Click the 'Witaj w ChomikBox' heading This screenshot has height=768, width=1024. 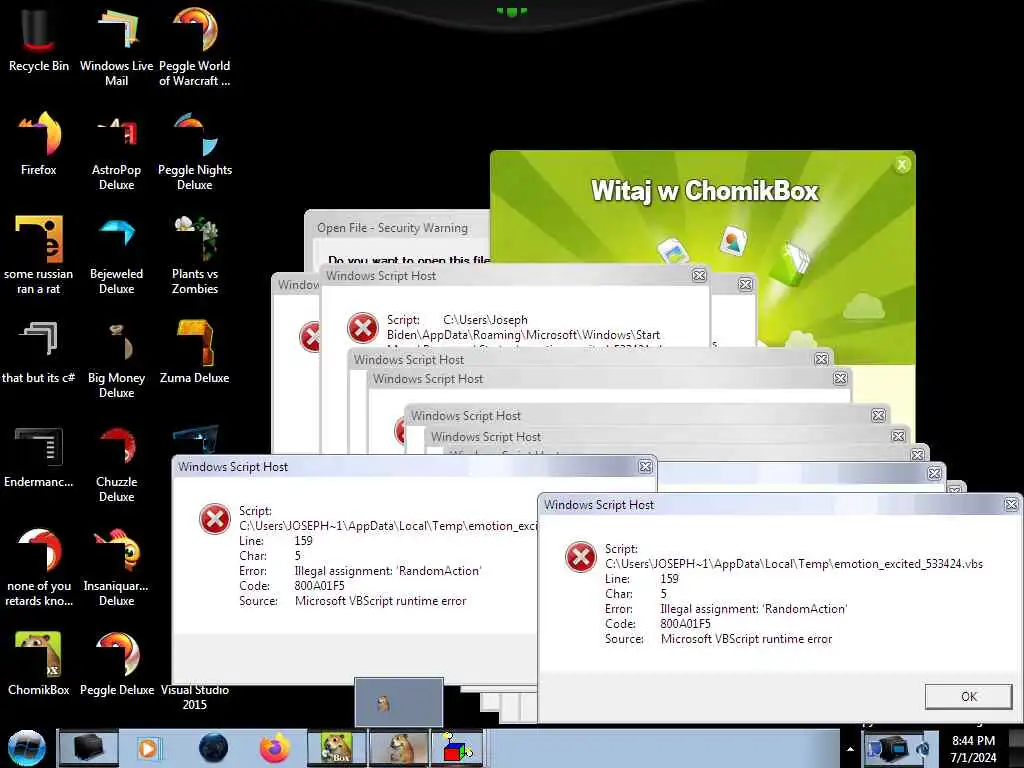[705, 191]
